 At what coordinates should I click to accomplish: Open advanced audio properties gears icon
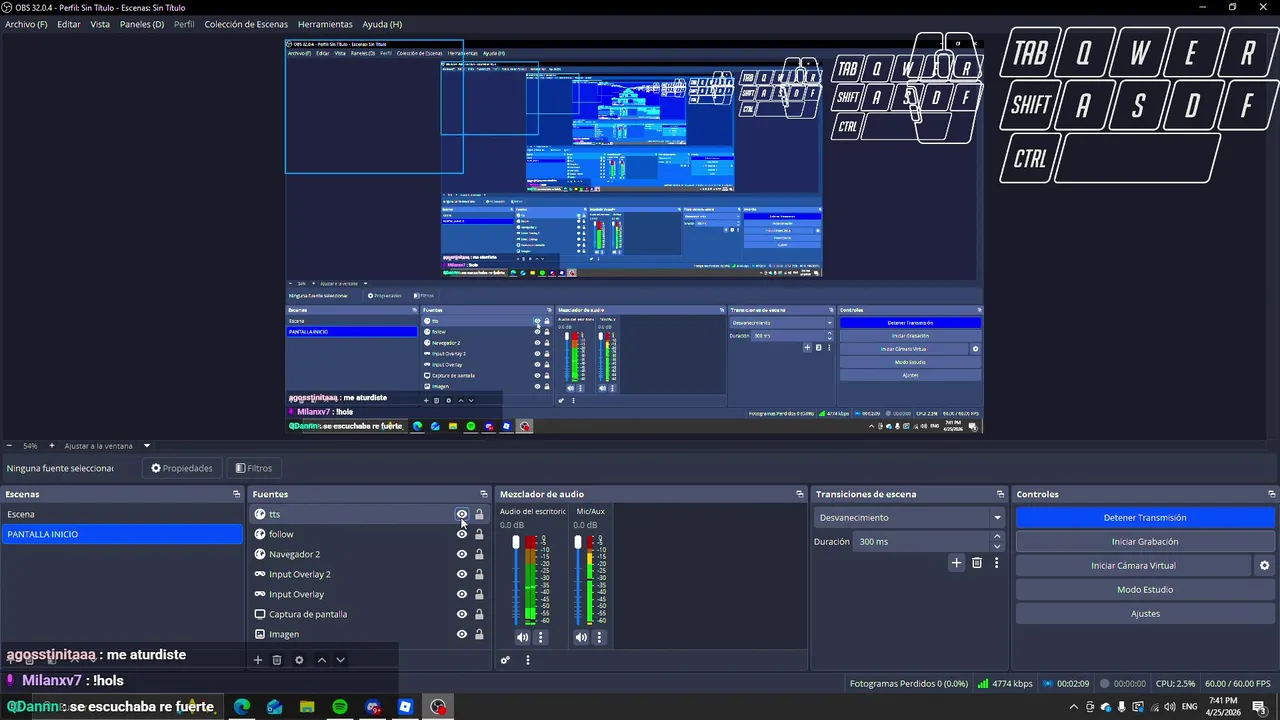[505, 660]
